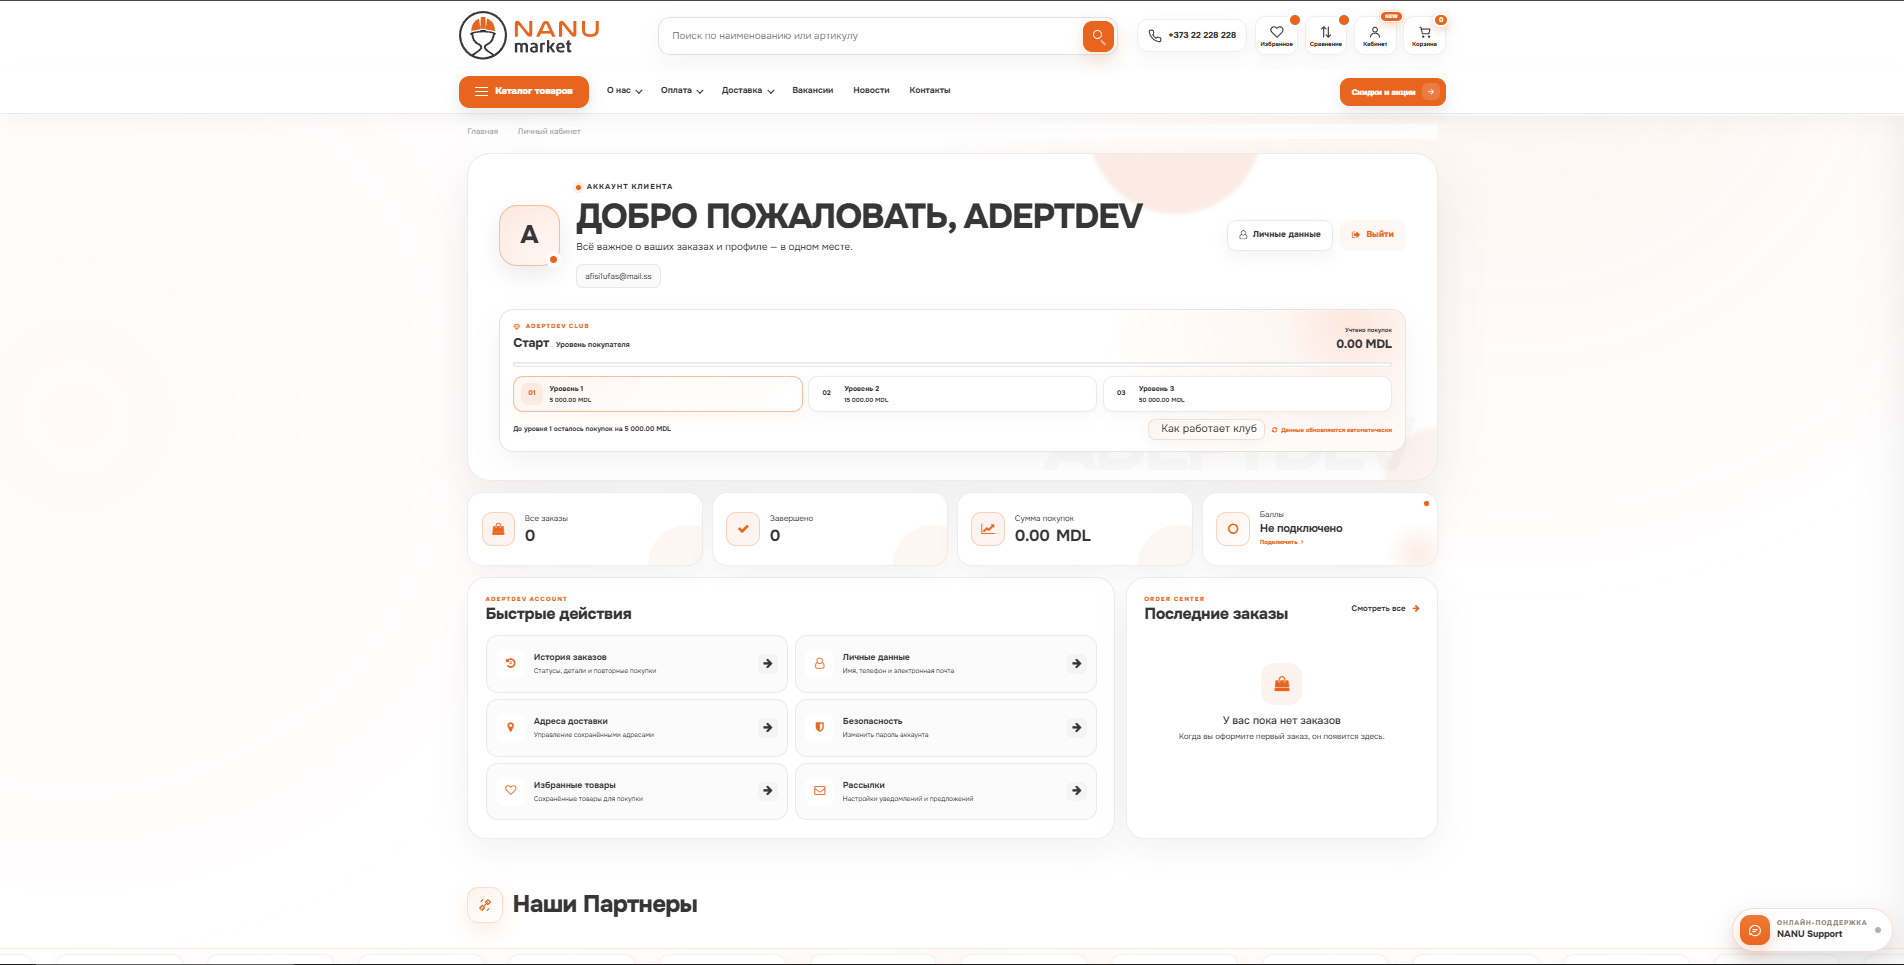The image size is (1904, 965).
Task: Click the arrow on the newsletters row
Action: click(x=1076, y=791)
